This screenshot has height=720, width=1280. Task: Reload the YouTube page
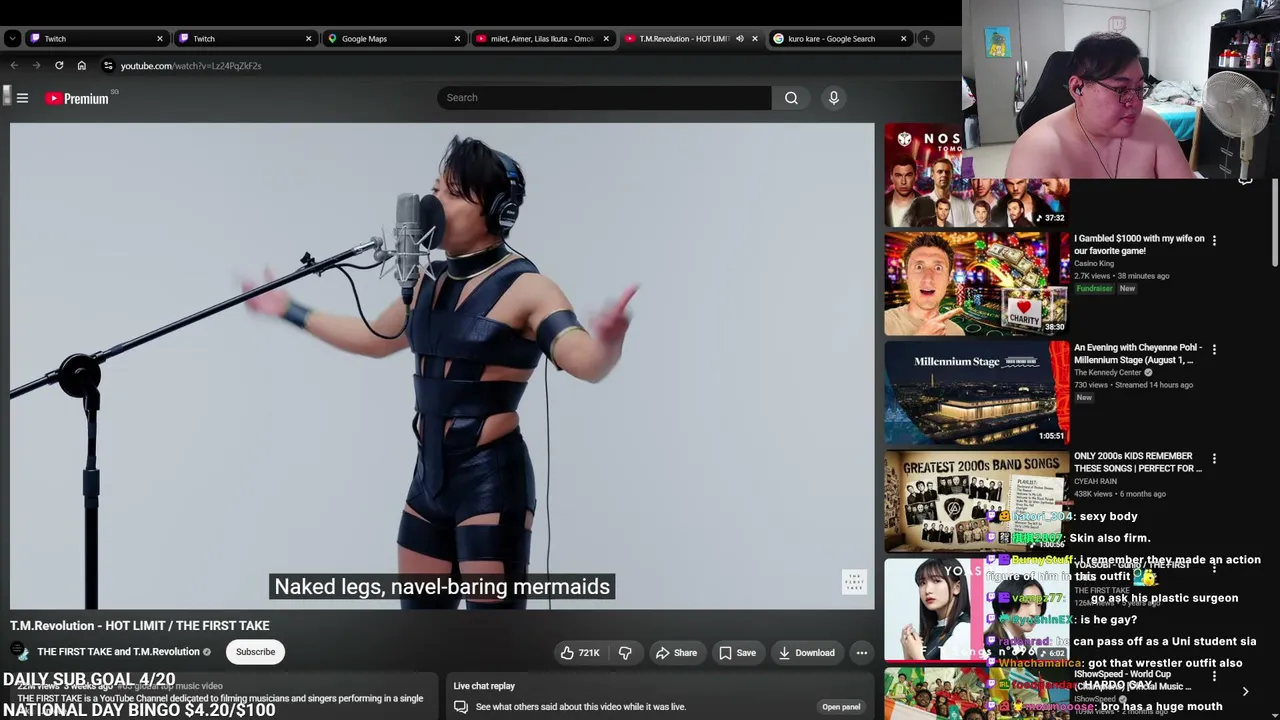click(59, 66)
